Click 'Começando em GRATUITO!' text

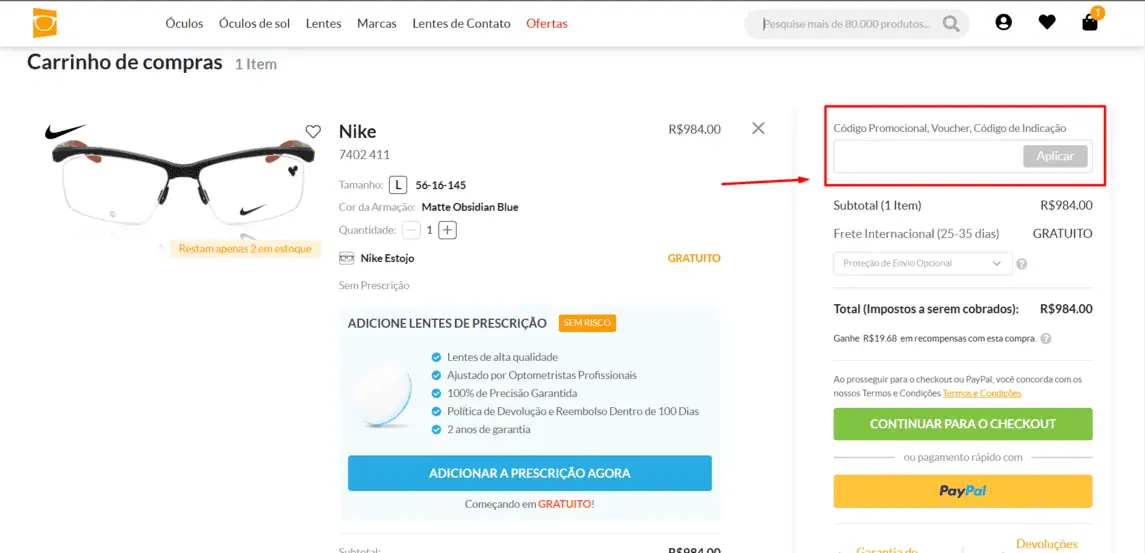pos(529,504)
